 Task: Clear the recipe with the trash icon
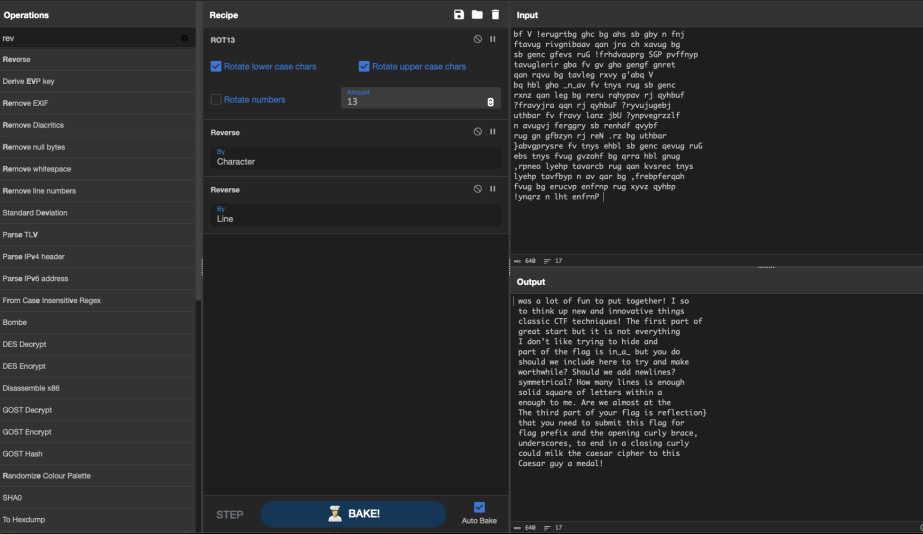494,15
